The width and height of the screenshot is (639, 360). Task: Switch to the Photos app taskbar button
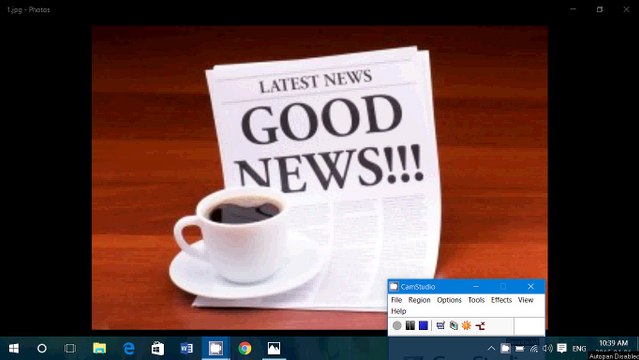tap(274, 348)
